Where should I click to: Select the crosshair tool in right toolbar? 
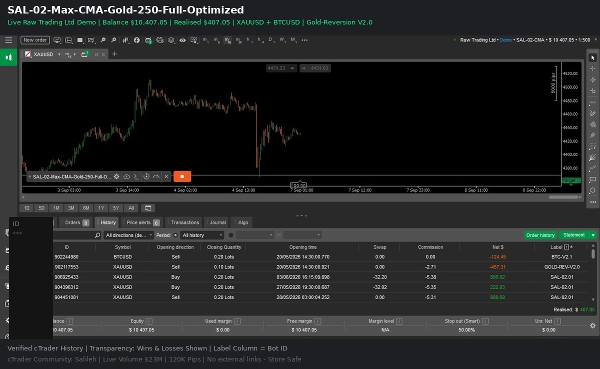pyautogui.click(x=593, y=69)
